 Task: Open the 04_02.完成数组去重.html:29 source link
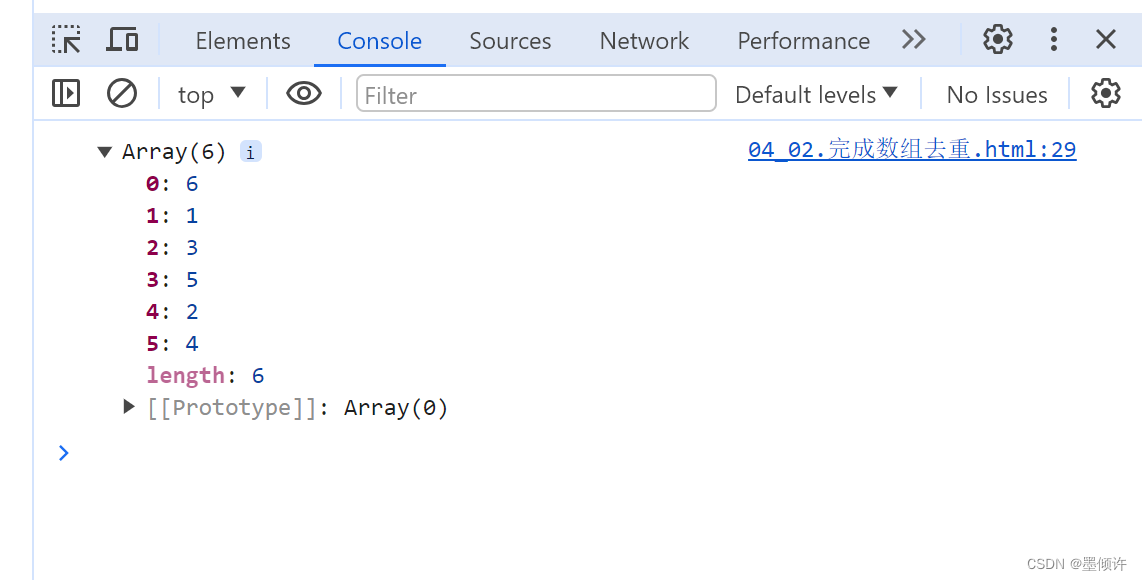pyautogui.click(x=911, y=149)
